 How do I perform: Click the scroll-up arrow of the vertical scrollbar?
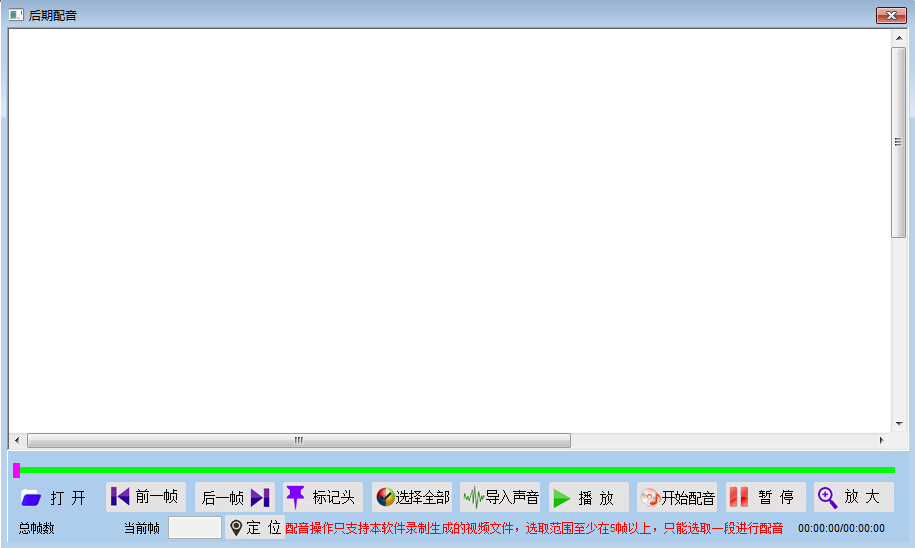click(x=899, y=38)
